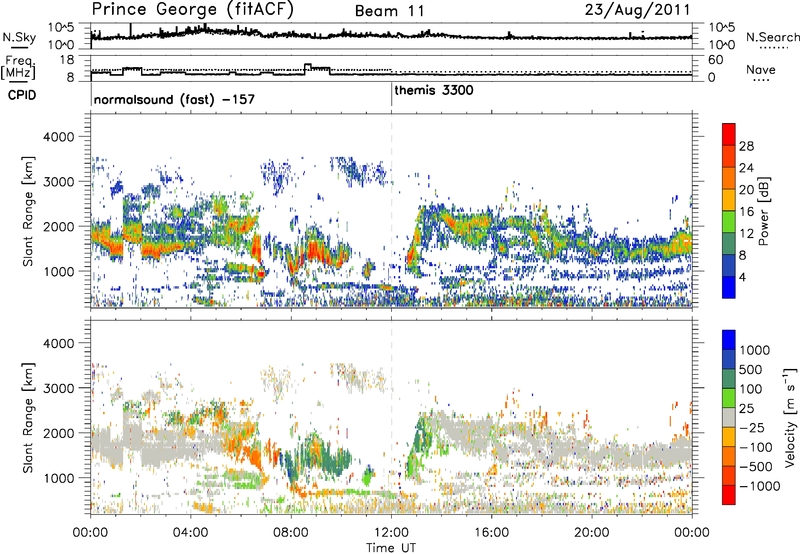Click the left '10^5' noise axis tick
This screenshot has width=800, height=554.
[61, 28]
